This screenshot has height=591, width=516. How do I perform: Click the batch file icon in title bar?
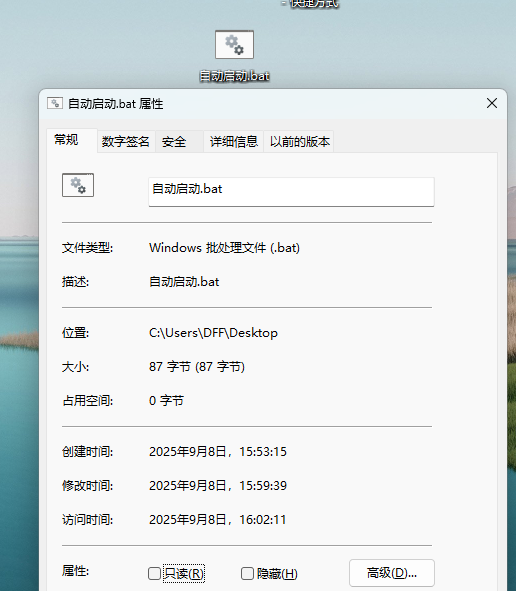[55, 103]
